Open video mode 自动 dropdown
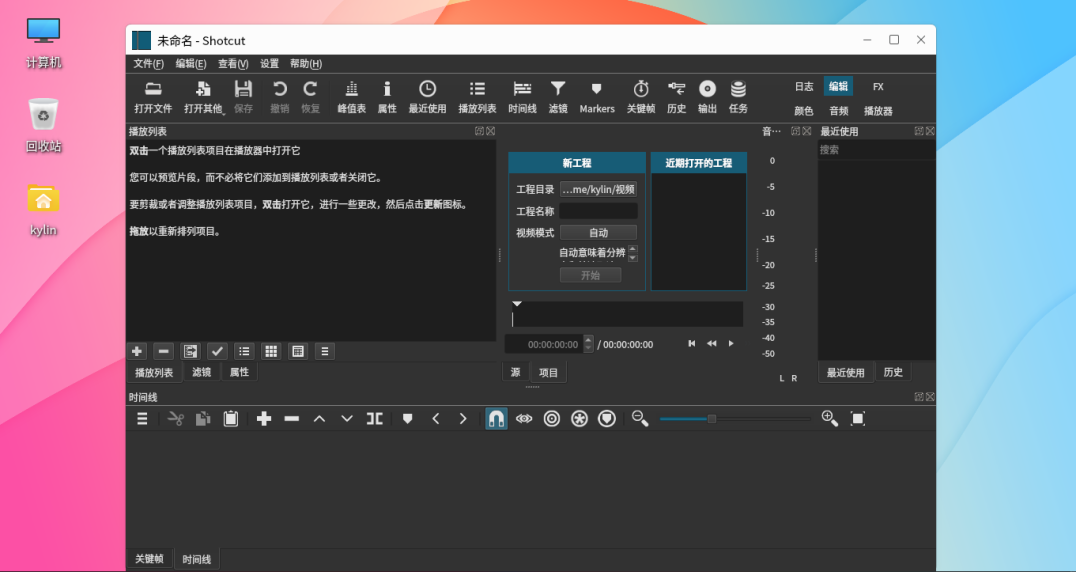 [x=598, y=233]
